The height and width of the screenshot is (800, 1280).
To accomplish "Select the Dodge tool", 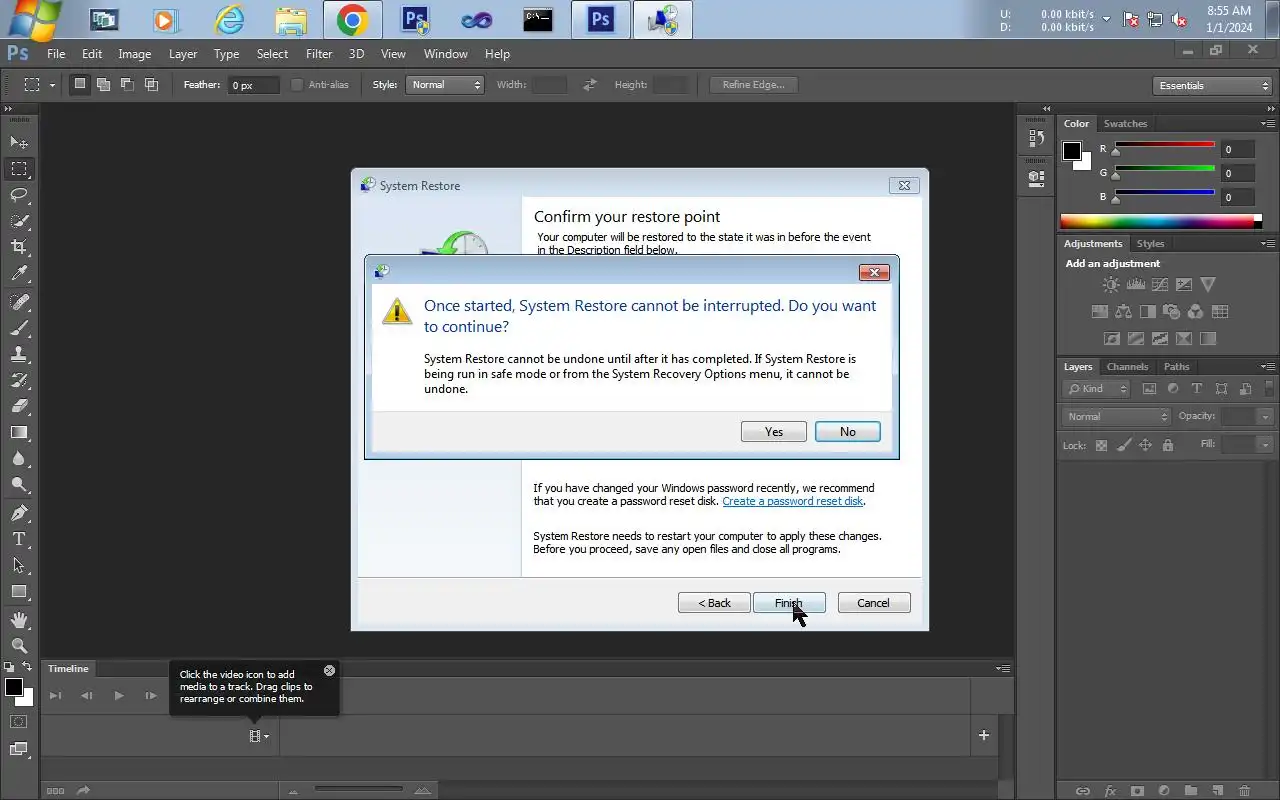I will coord(19,484).
